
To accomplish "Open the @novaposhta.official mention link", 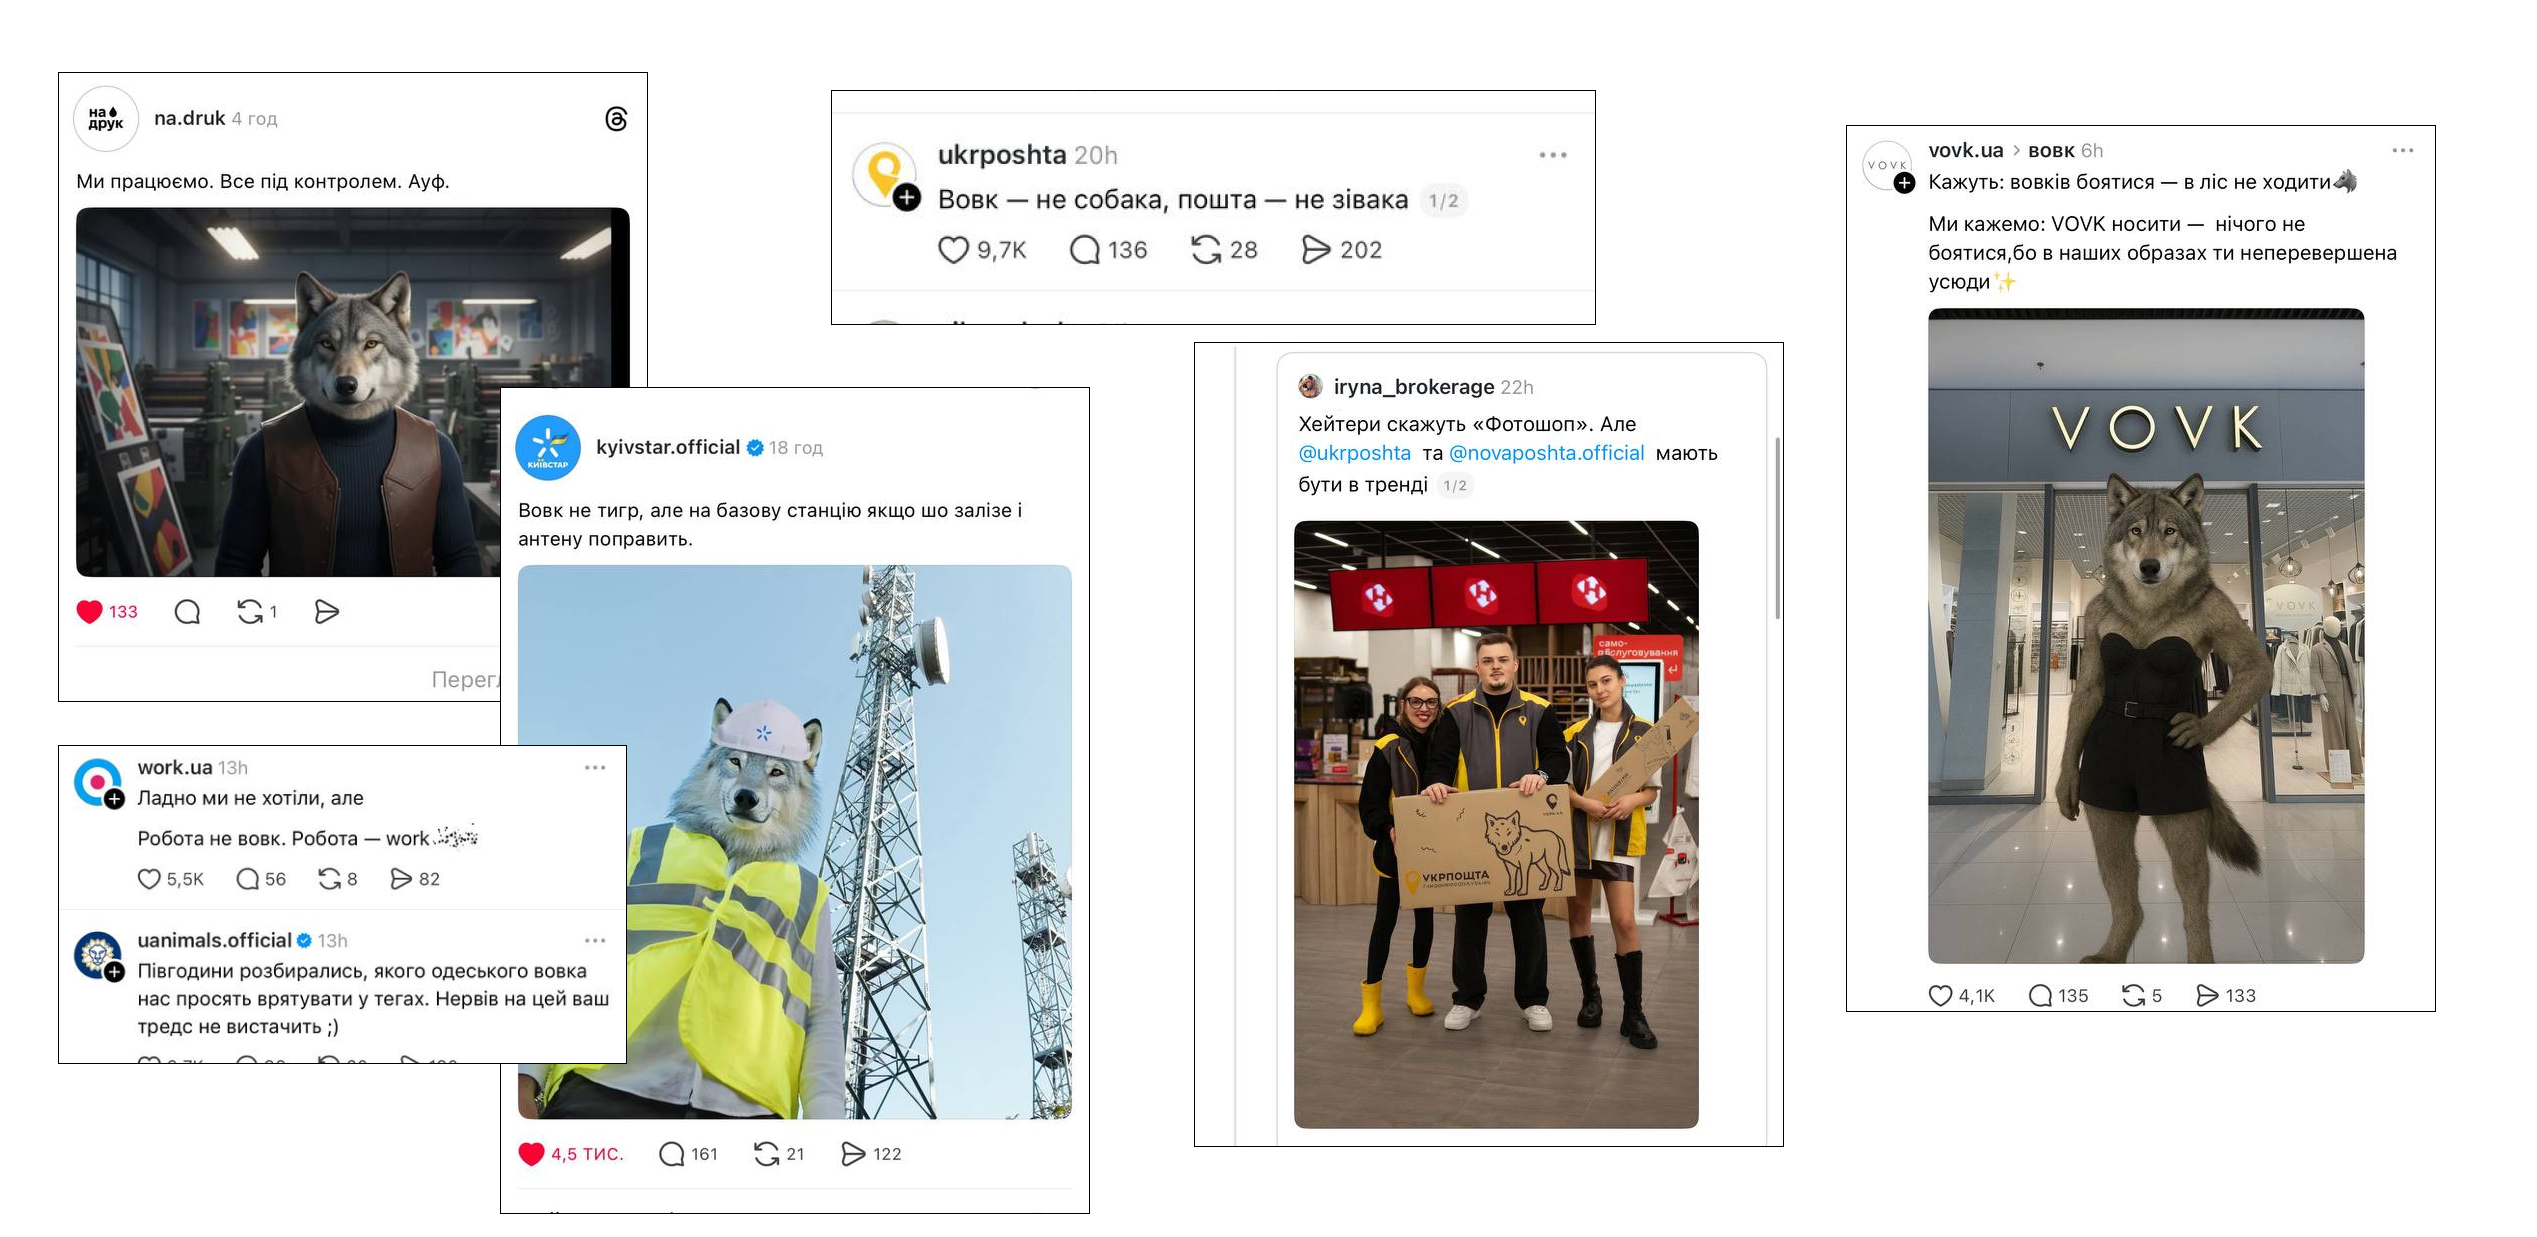I will (x=1546, y=453).
